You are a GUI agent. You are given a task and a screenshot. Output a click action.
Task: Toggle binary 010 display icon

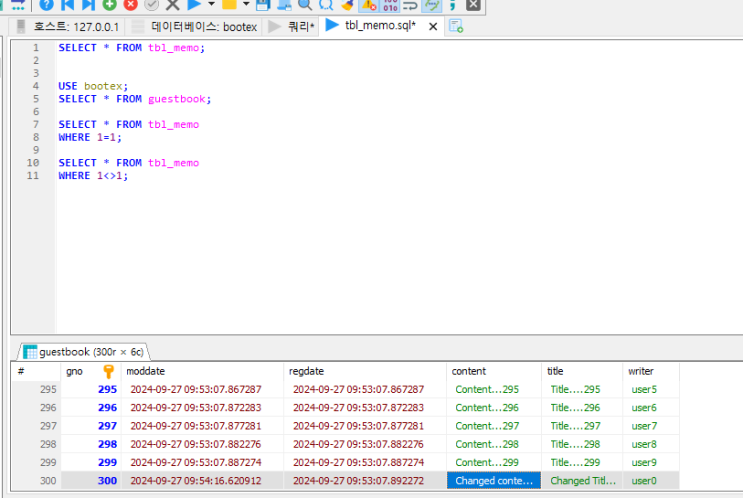point(390,5)
